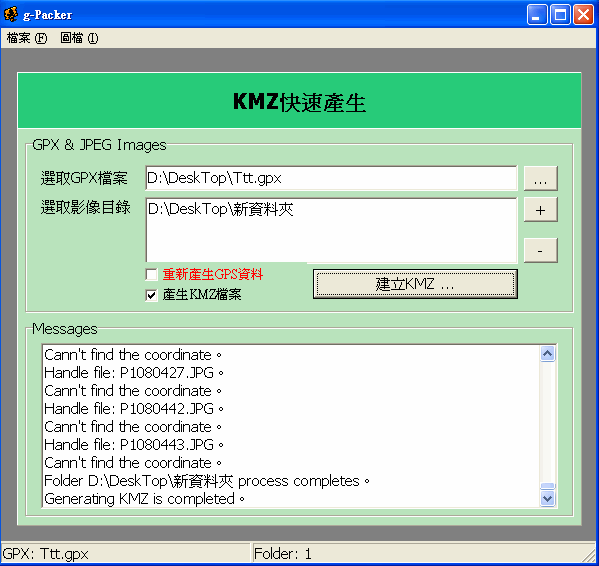Click the GPX file path input field
The image size is (599, 566).
pyautogui.click(x=331, y=178)
